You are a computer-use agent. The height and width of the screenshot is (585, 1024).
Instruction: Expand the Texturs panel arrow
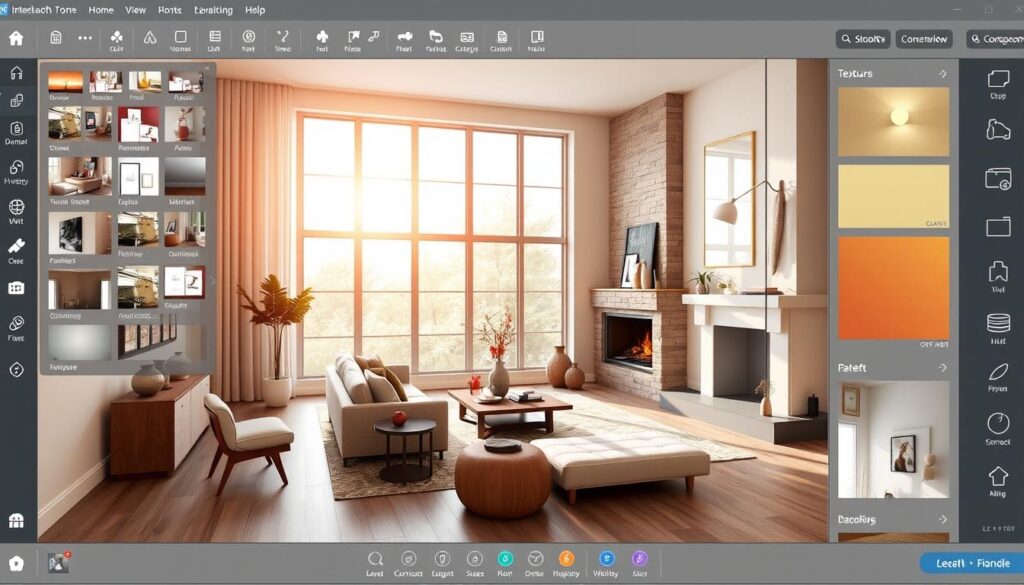pos(942,74)
